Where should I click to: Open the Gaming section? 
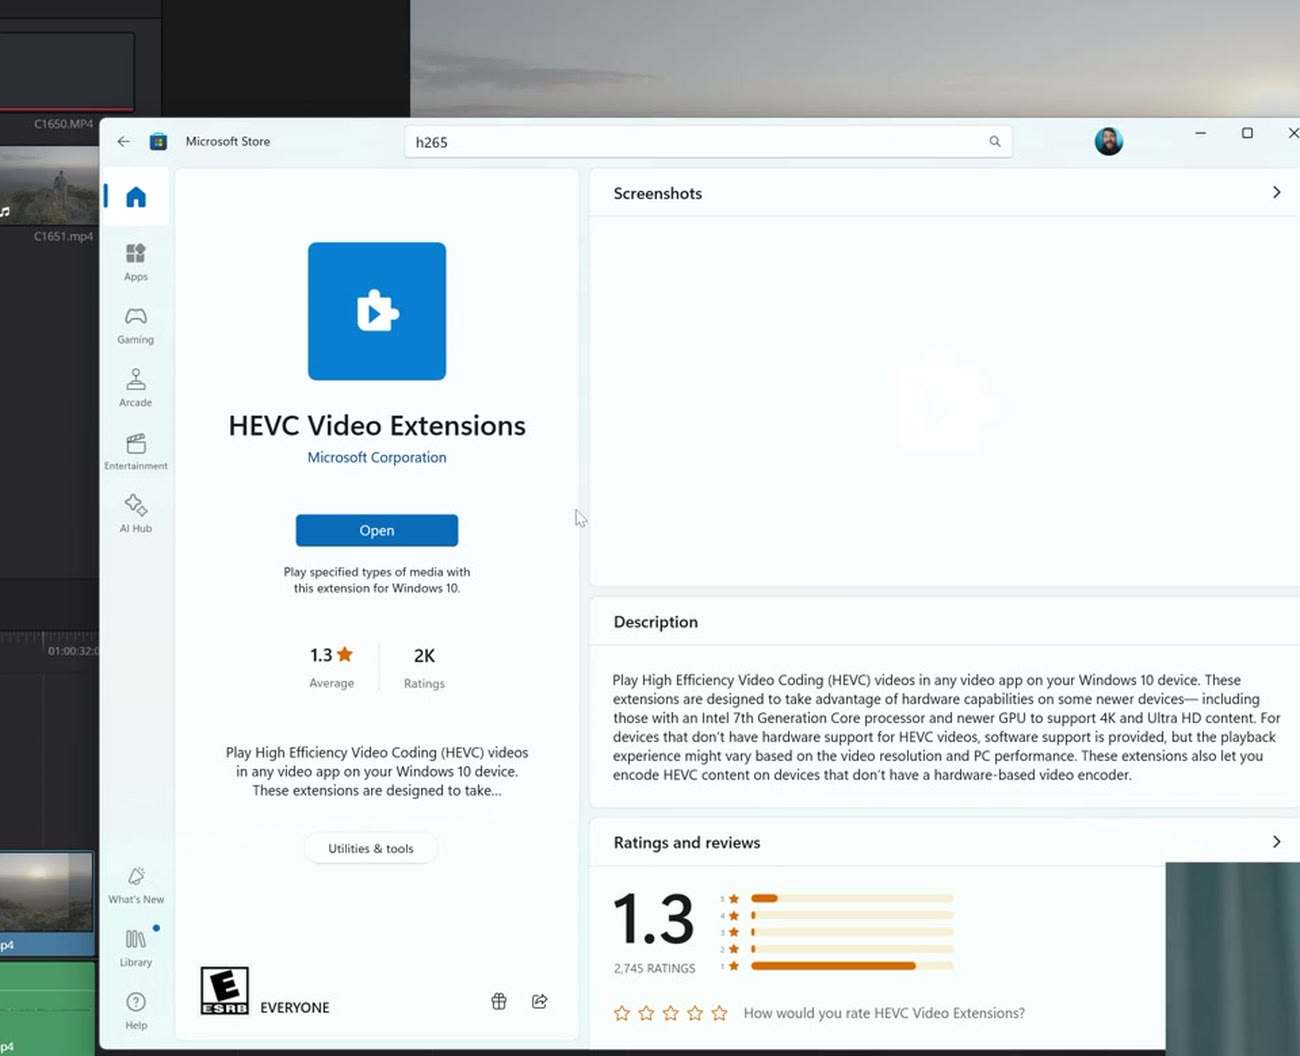click(136, 325)
